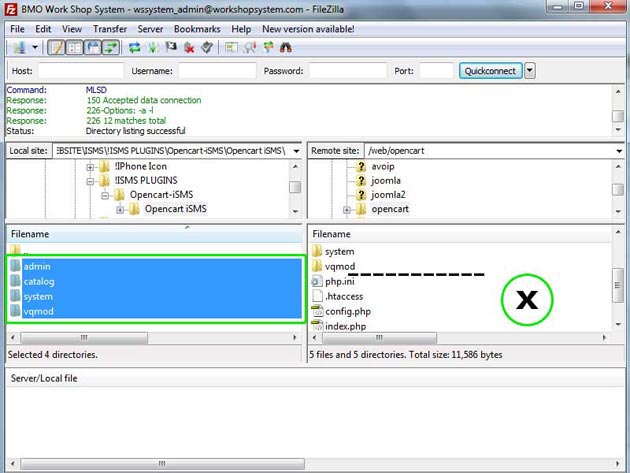The height and width of the screenshot is (473, 630).
Task: Expand remote opencart folder node
Action: pyautogui.click(x=347, y=210)
